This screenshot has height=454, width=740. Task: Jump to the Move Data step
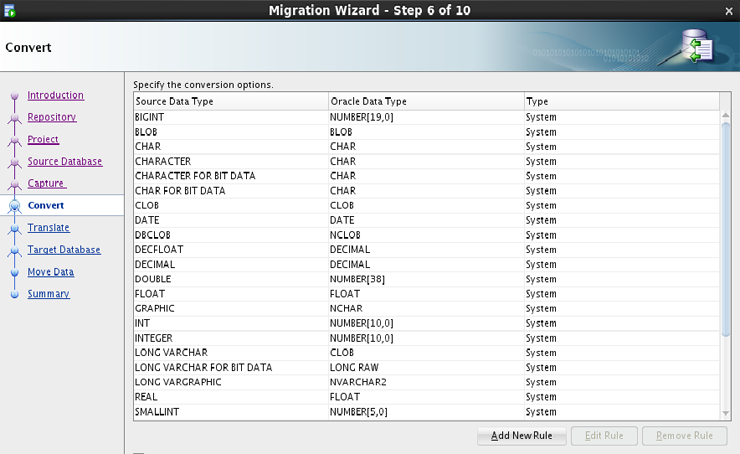point(50,272)
